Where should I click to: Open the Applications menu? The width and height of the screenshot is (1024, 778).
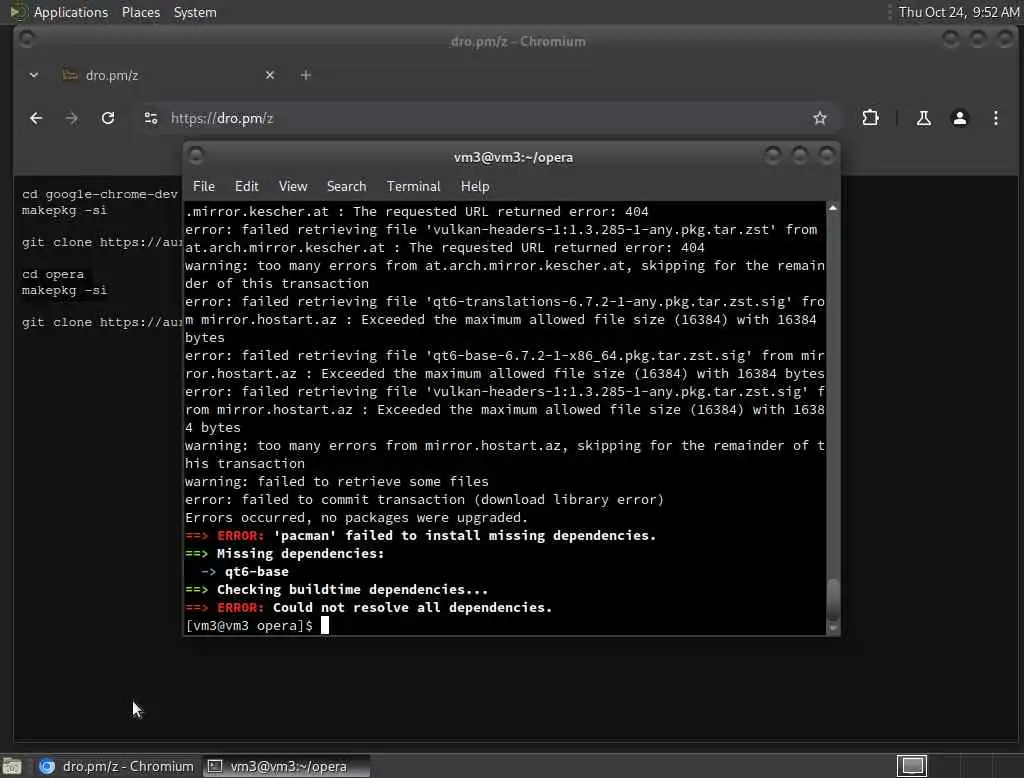71,12
